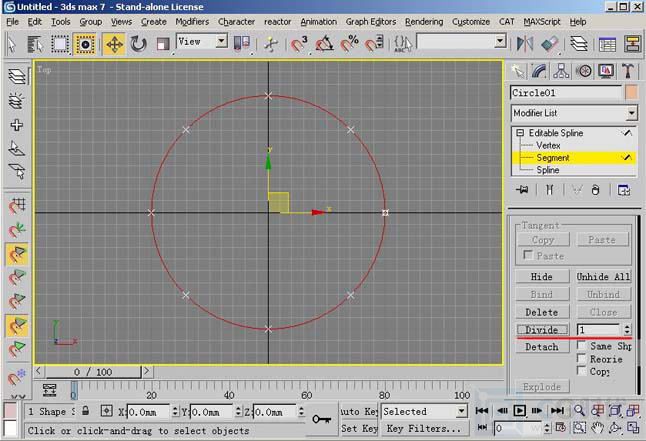
Task: Open the Graph Editors menu
Action: (x=371, y=21)
